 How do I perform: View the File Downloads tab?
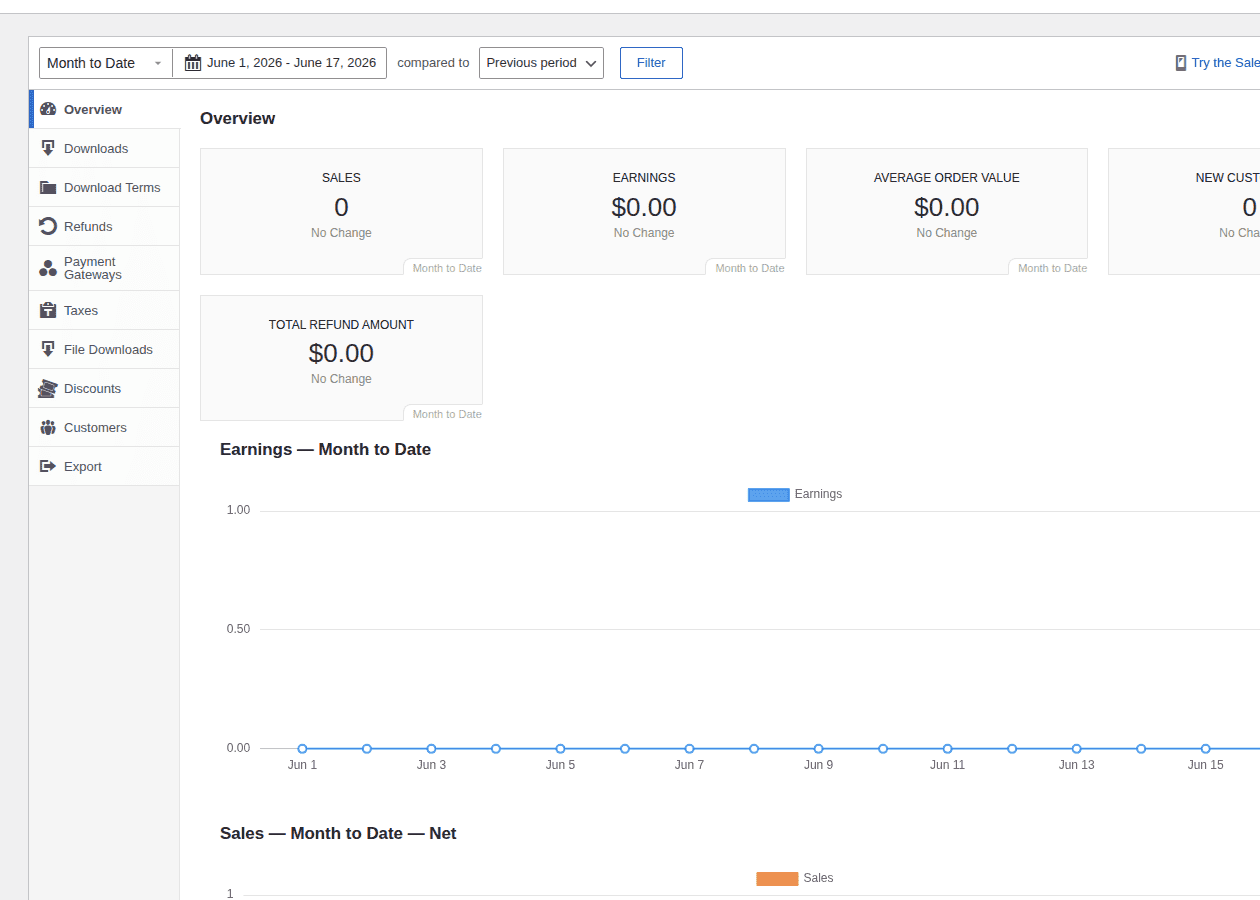(105, 349)
